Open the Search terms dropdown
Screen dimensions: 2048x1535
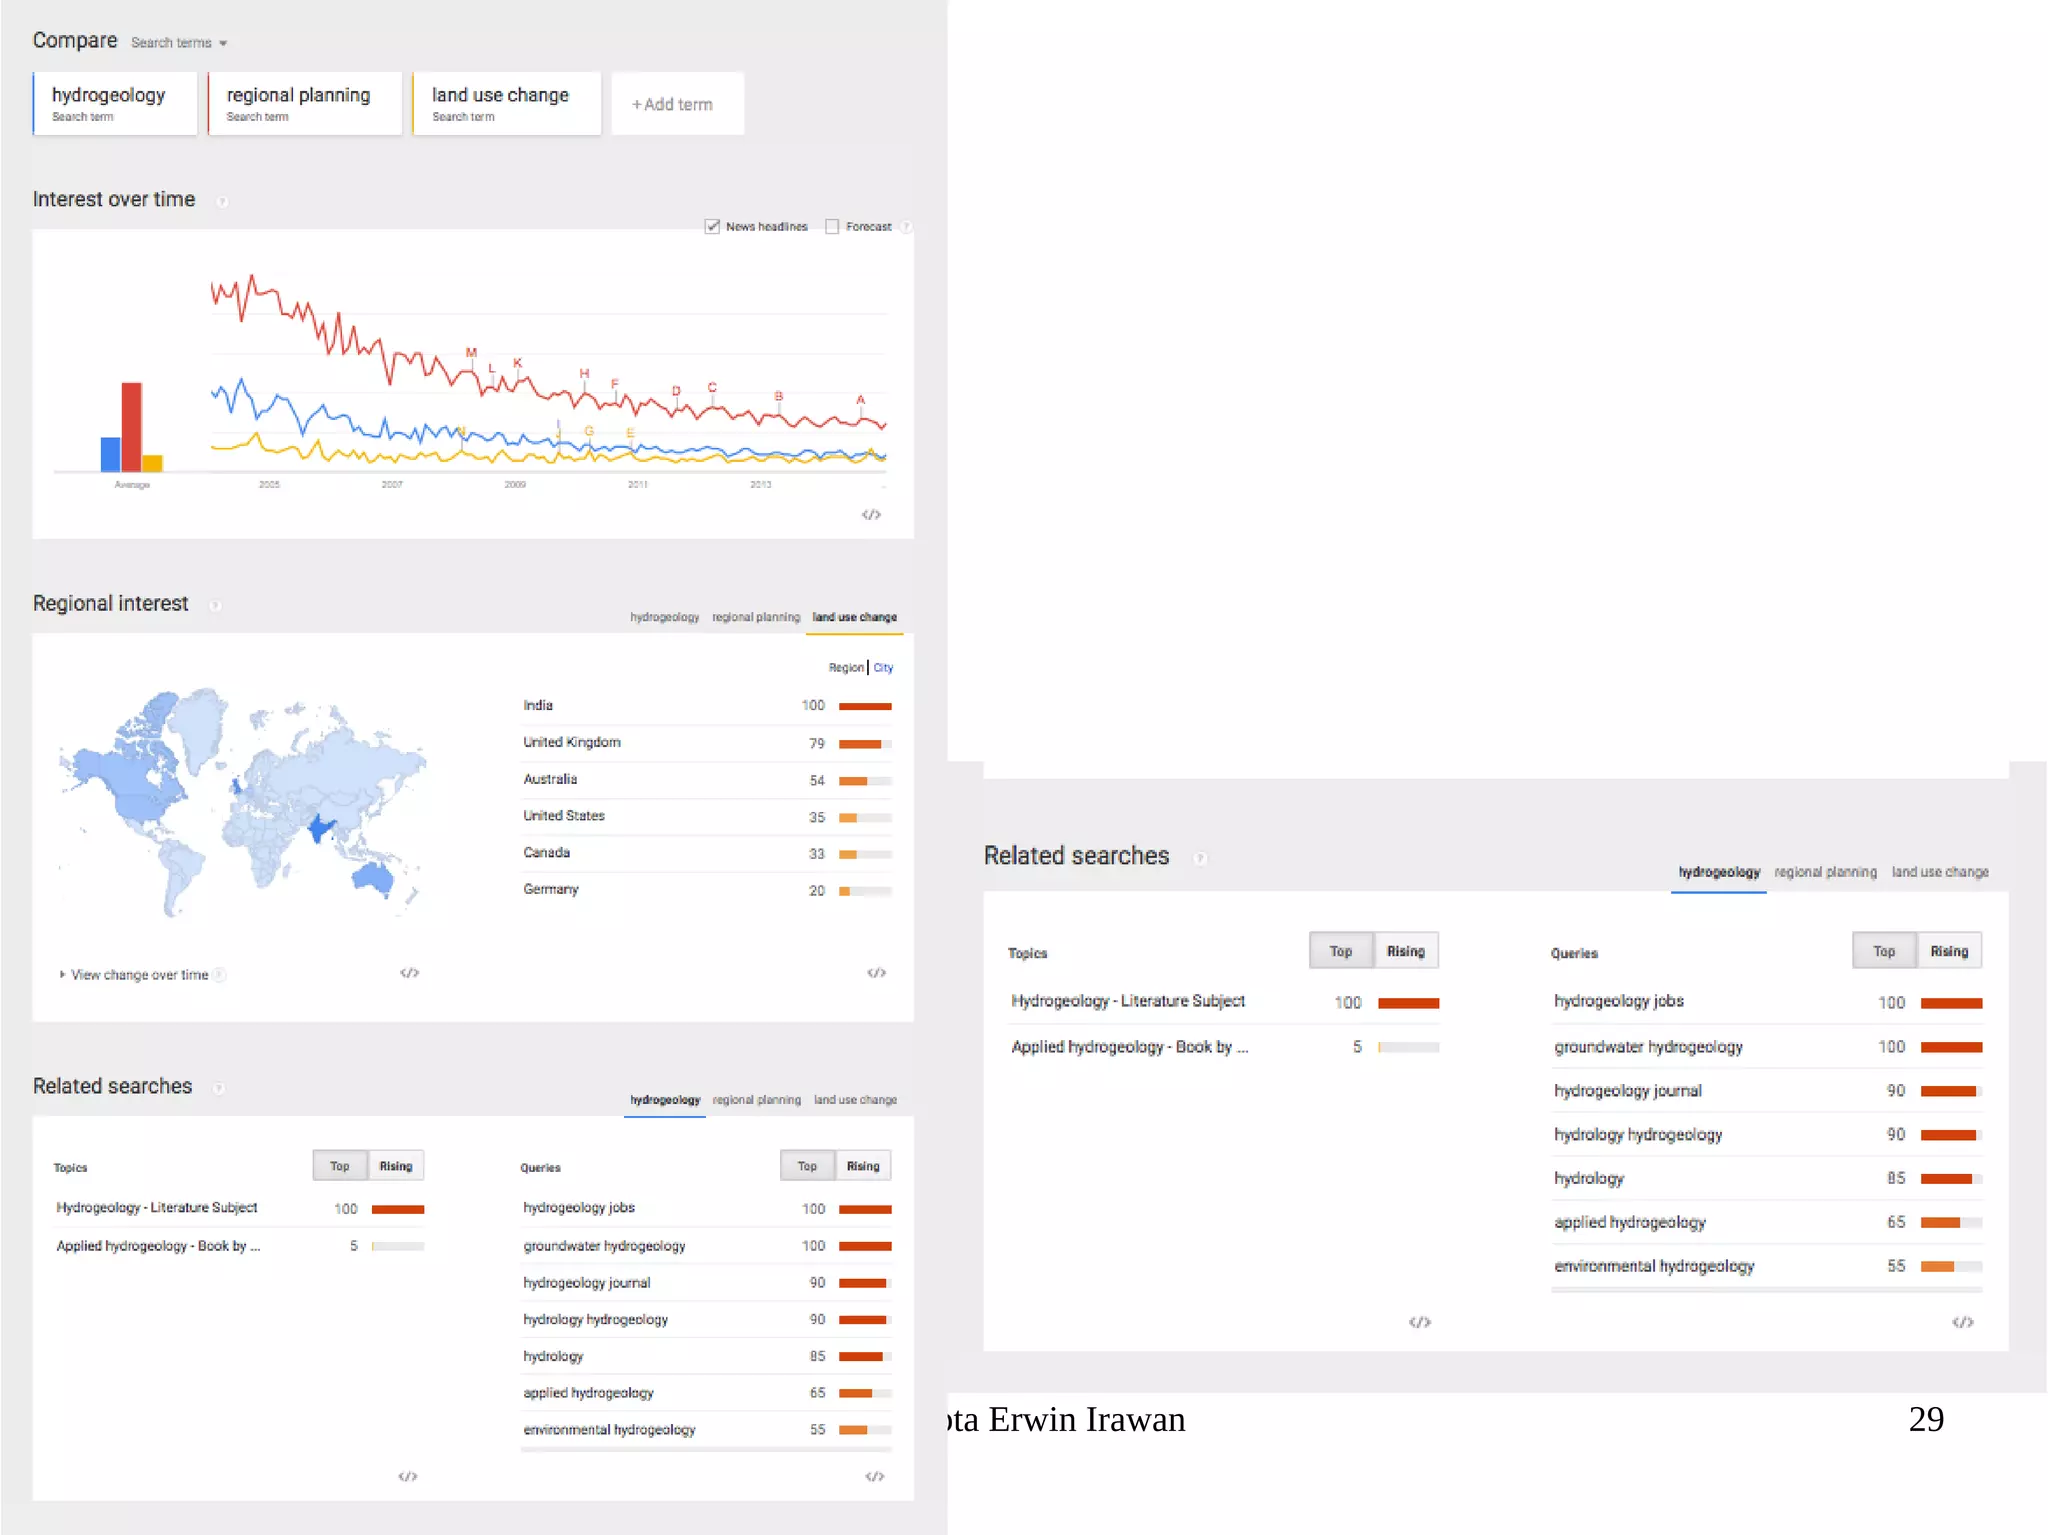[x=179, y=43]
